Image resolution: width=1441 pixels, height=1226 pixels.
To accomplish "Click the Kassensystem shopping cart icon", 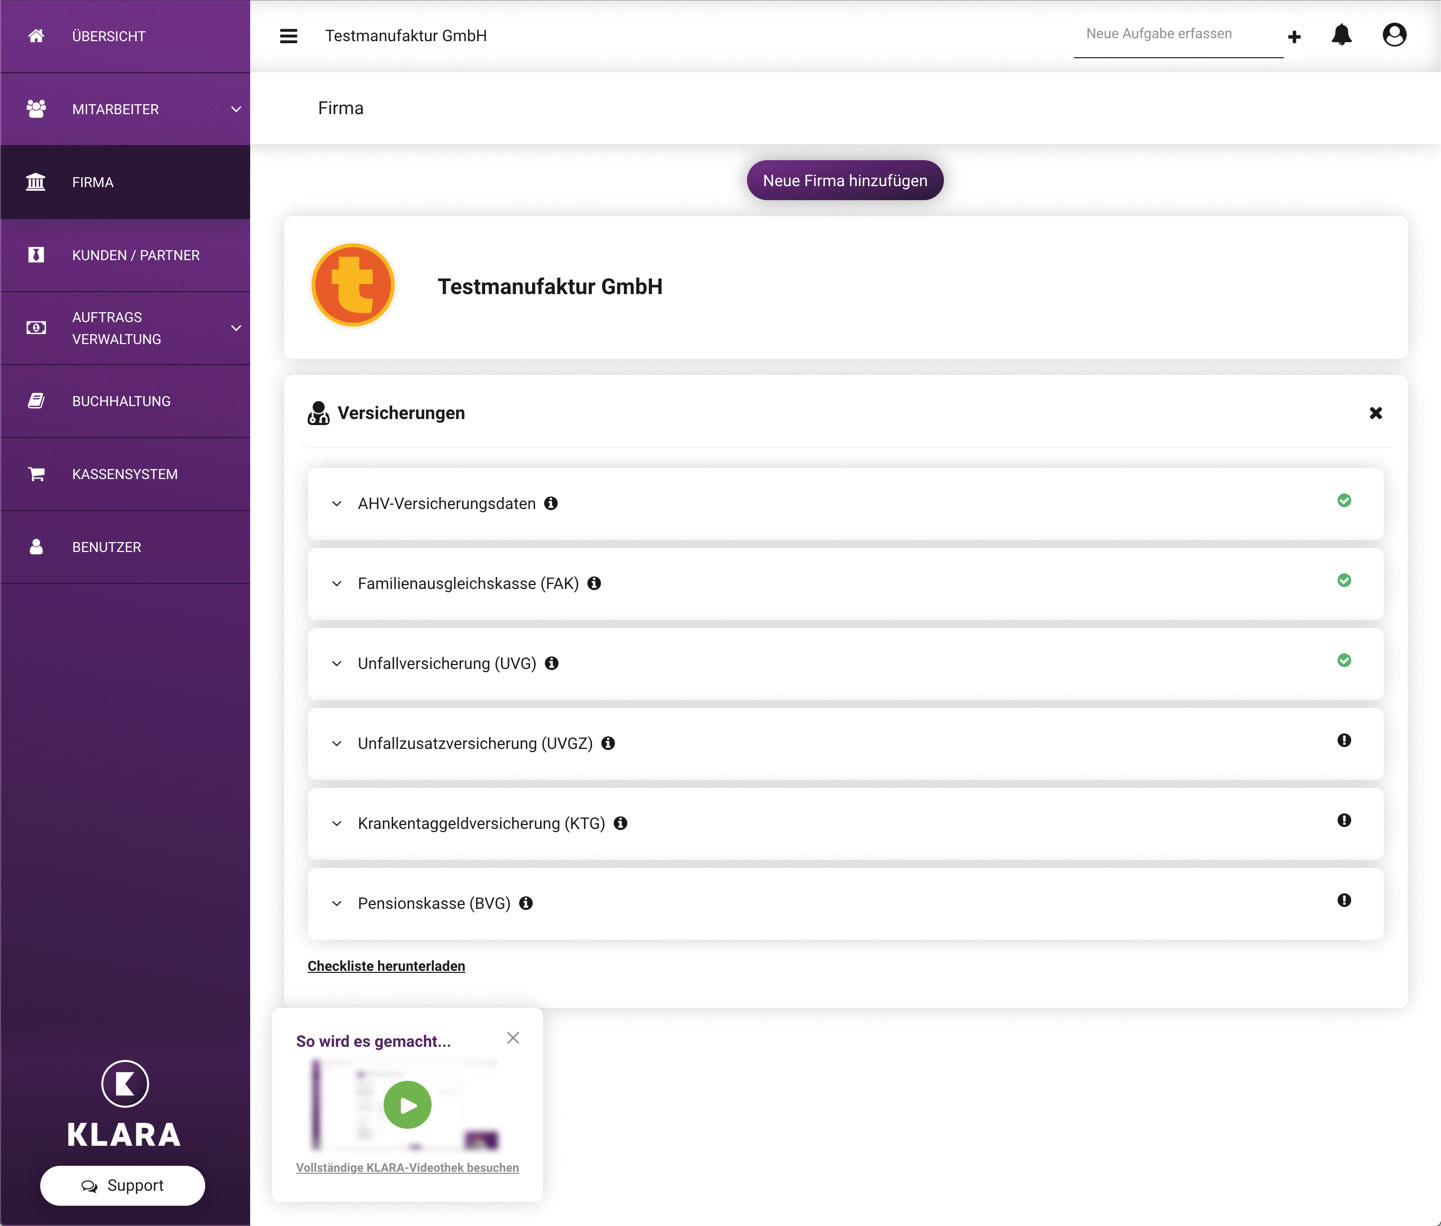I will click(36, 474).
